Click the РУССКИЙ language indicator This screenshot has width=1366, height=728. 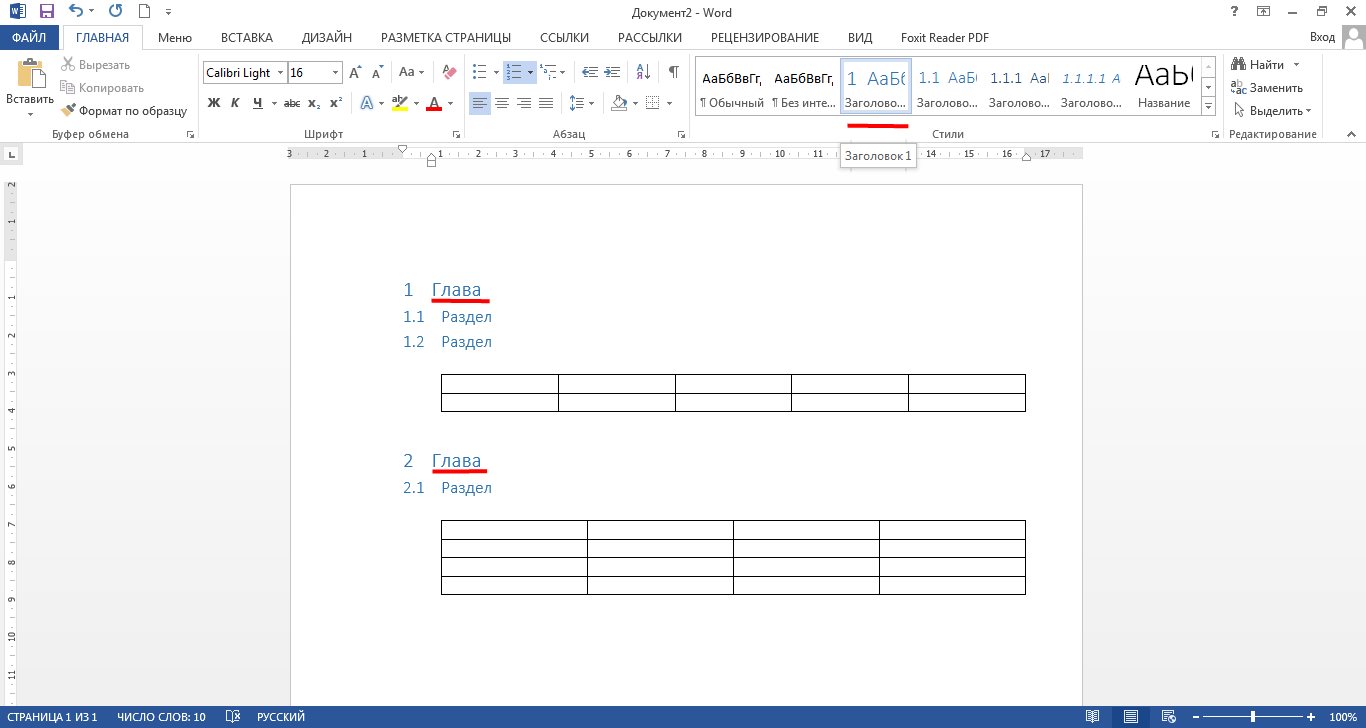281,717
